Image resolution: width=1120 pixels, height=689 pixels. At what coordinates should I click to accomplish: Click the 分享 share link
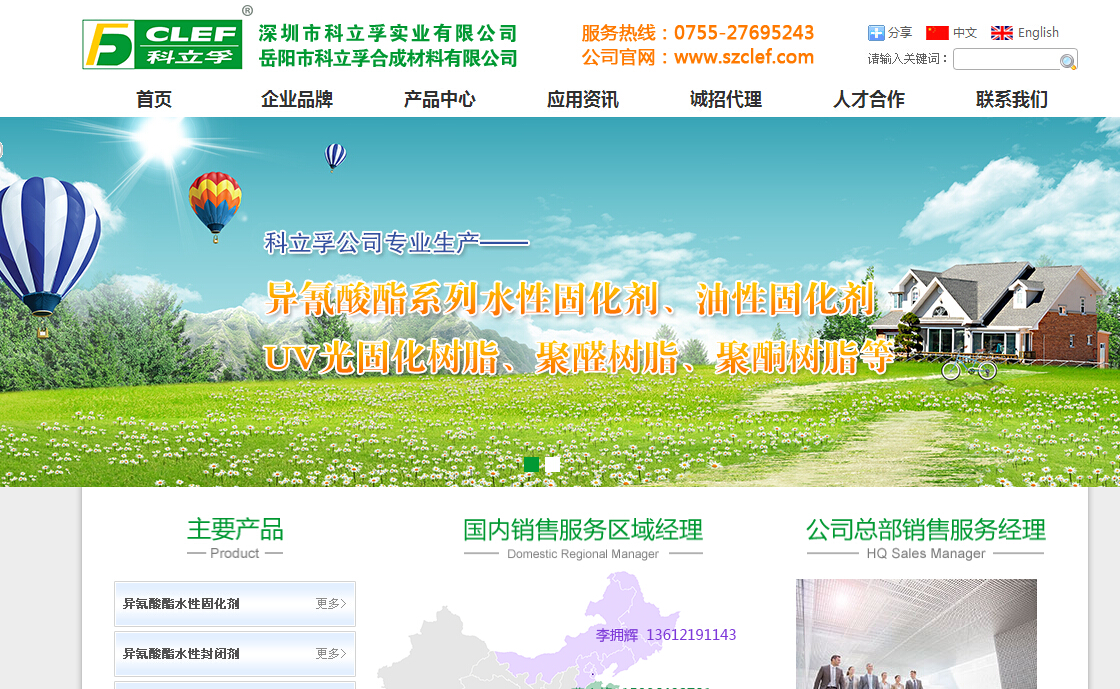900,33
